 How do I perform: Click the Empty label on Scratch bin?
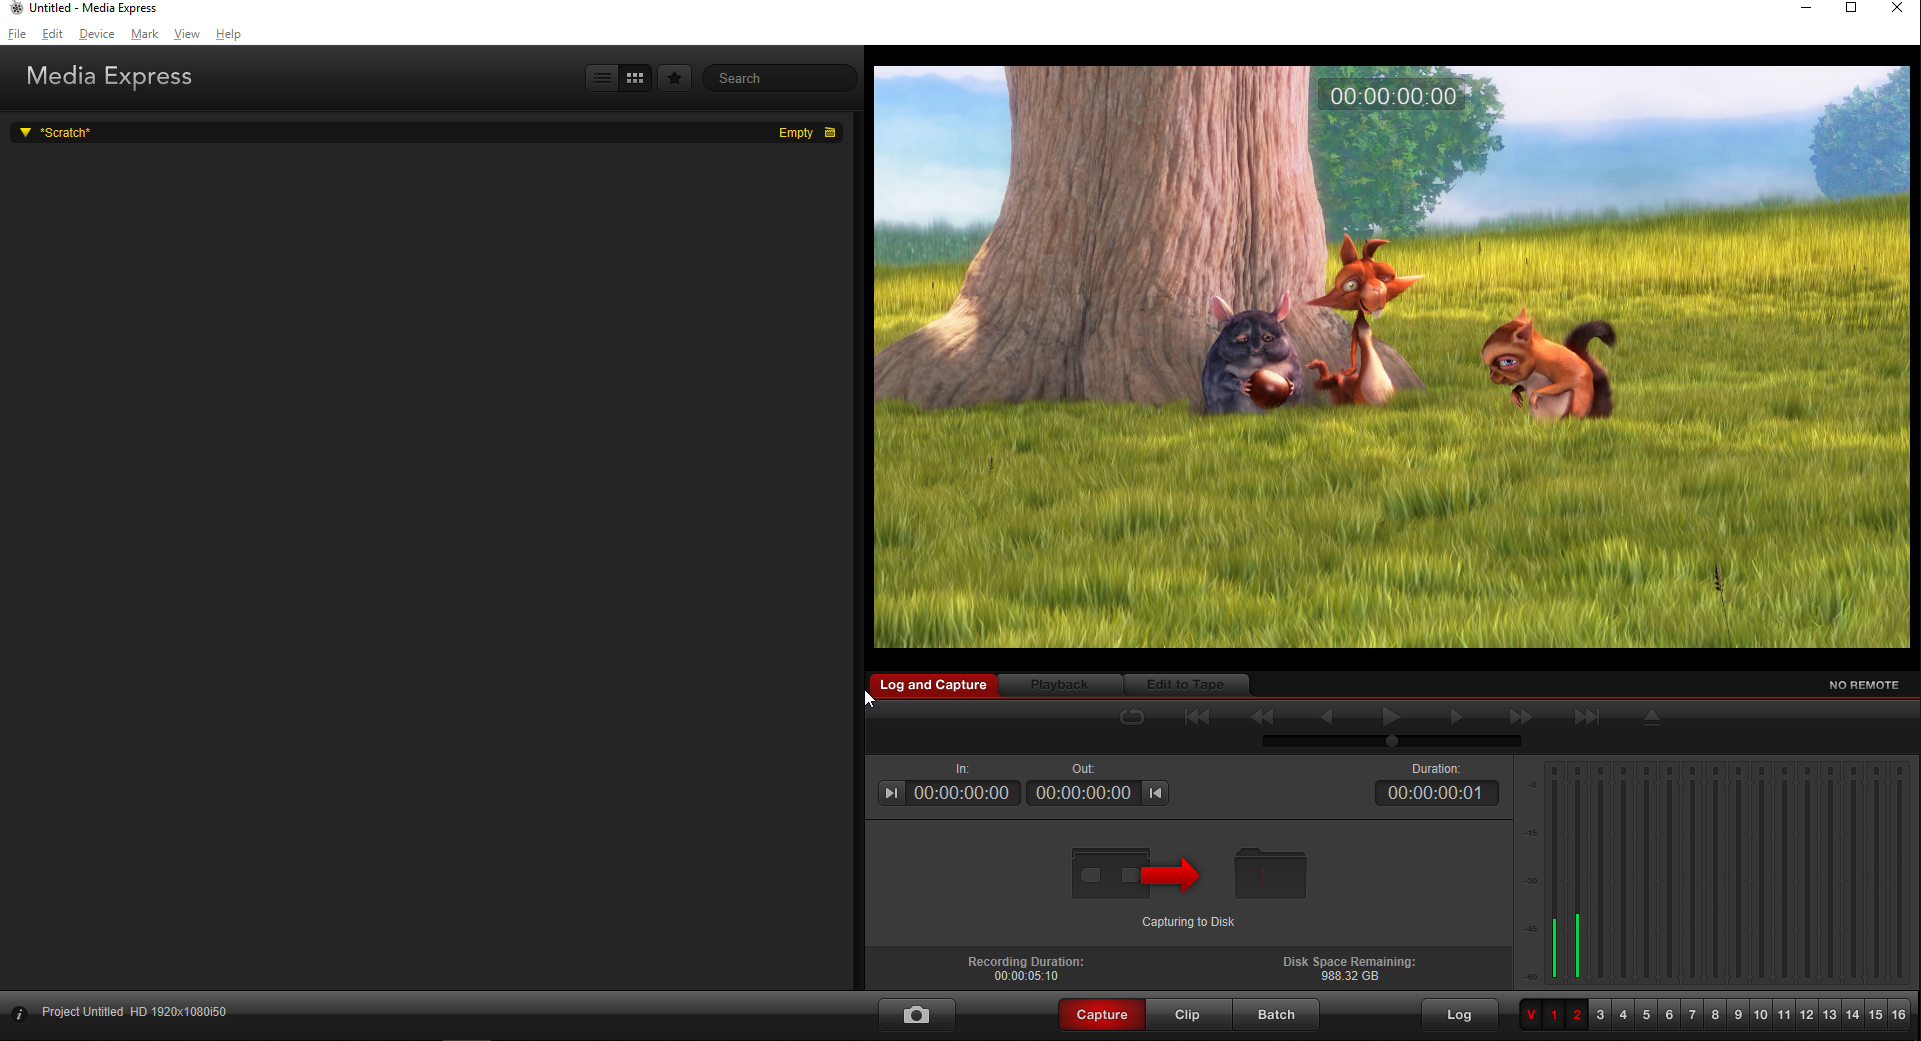tap(796, 133)
